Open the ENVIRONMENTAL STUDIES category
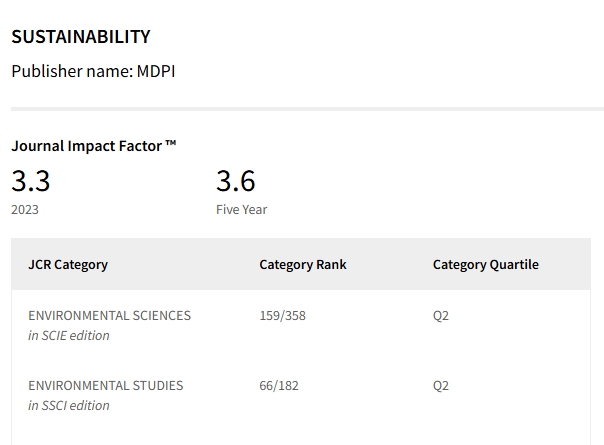This screenshot has width=604, height=445. tap(106, 386)
